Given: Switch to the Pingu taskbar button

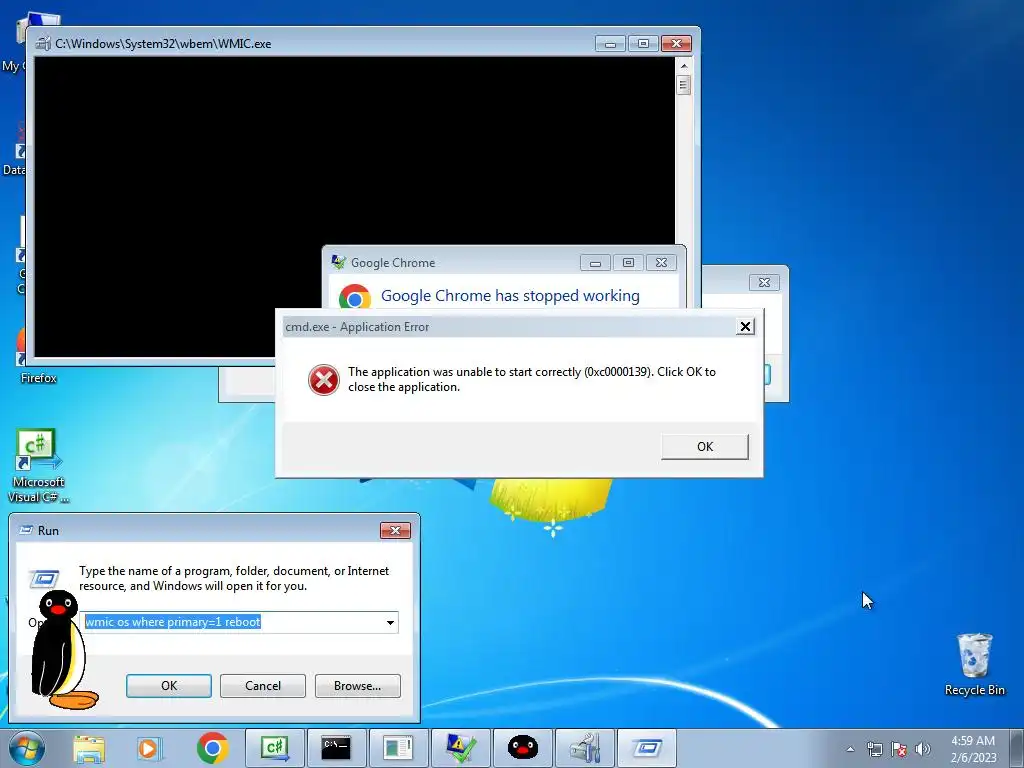Looking at the screenshot, I should (x=522, y=748).
